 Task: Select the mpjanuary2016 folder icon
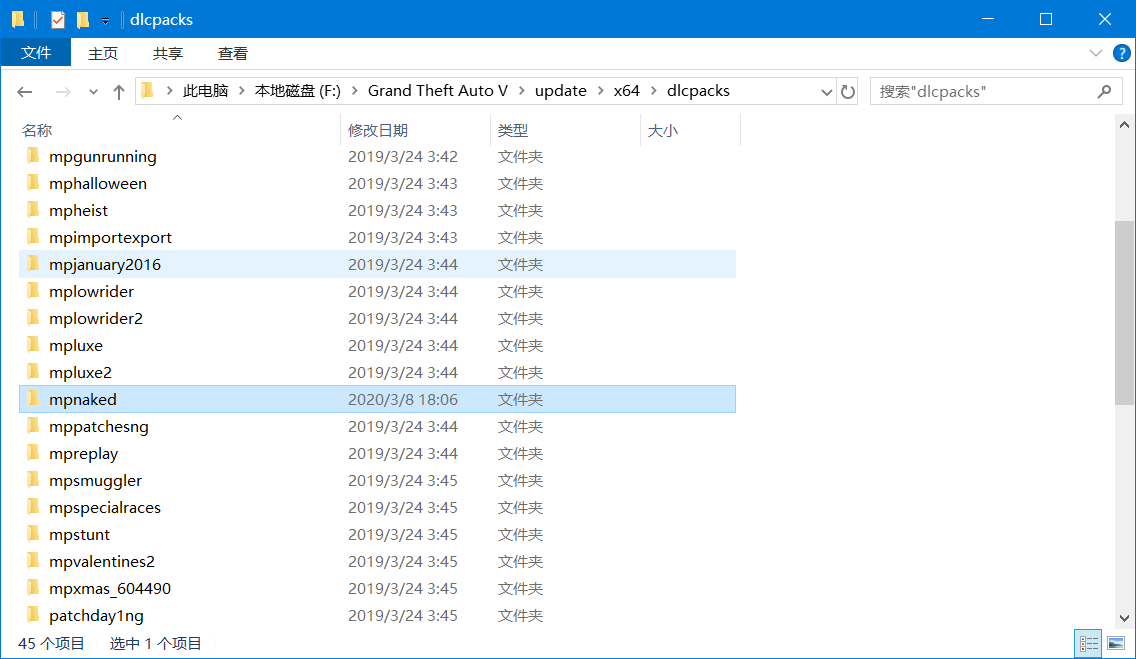point(33,264)
